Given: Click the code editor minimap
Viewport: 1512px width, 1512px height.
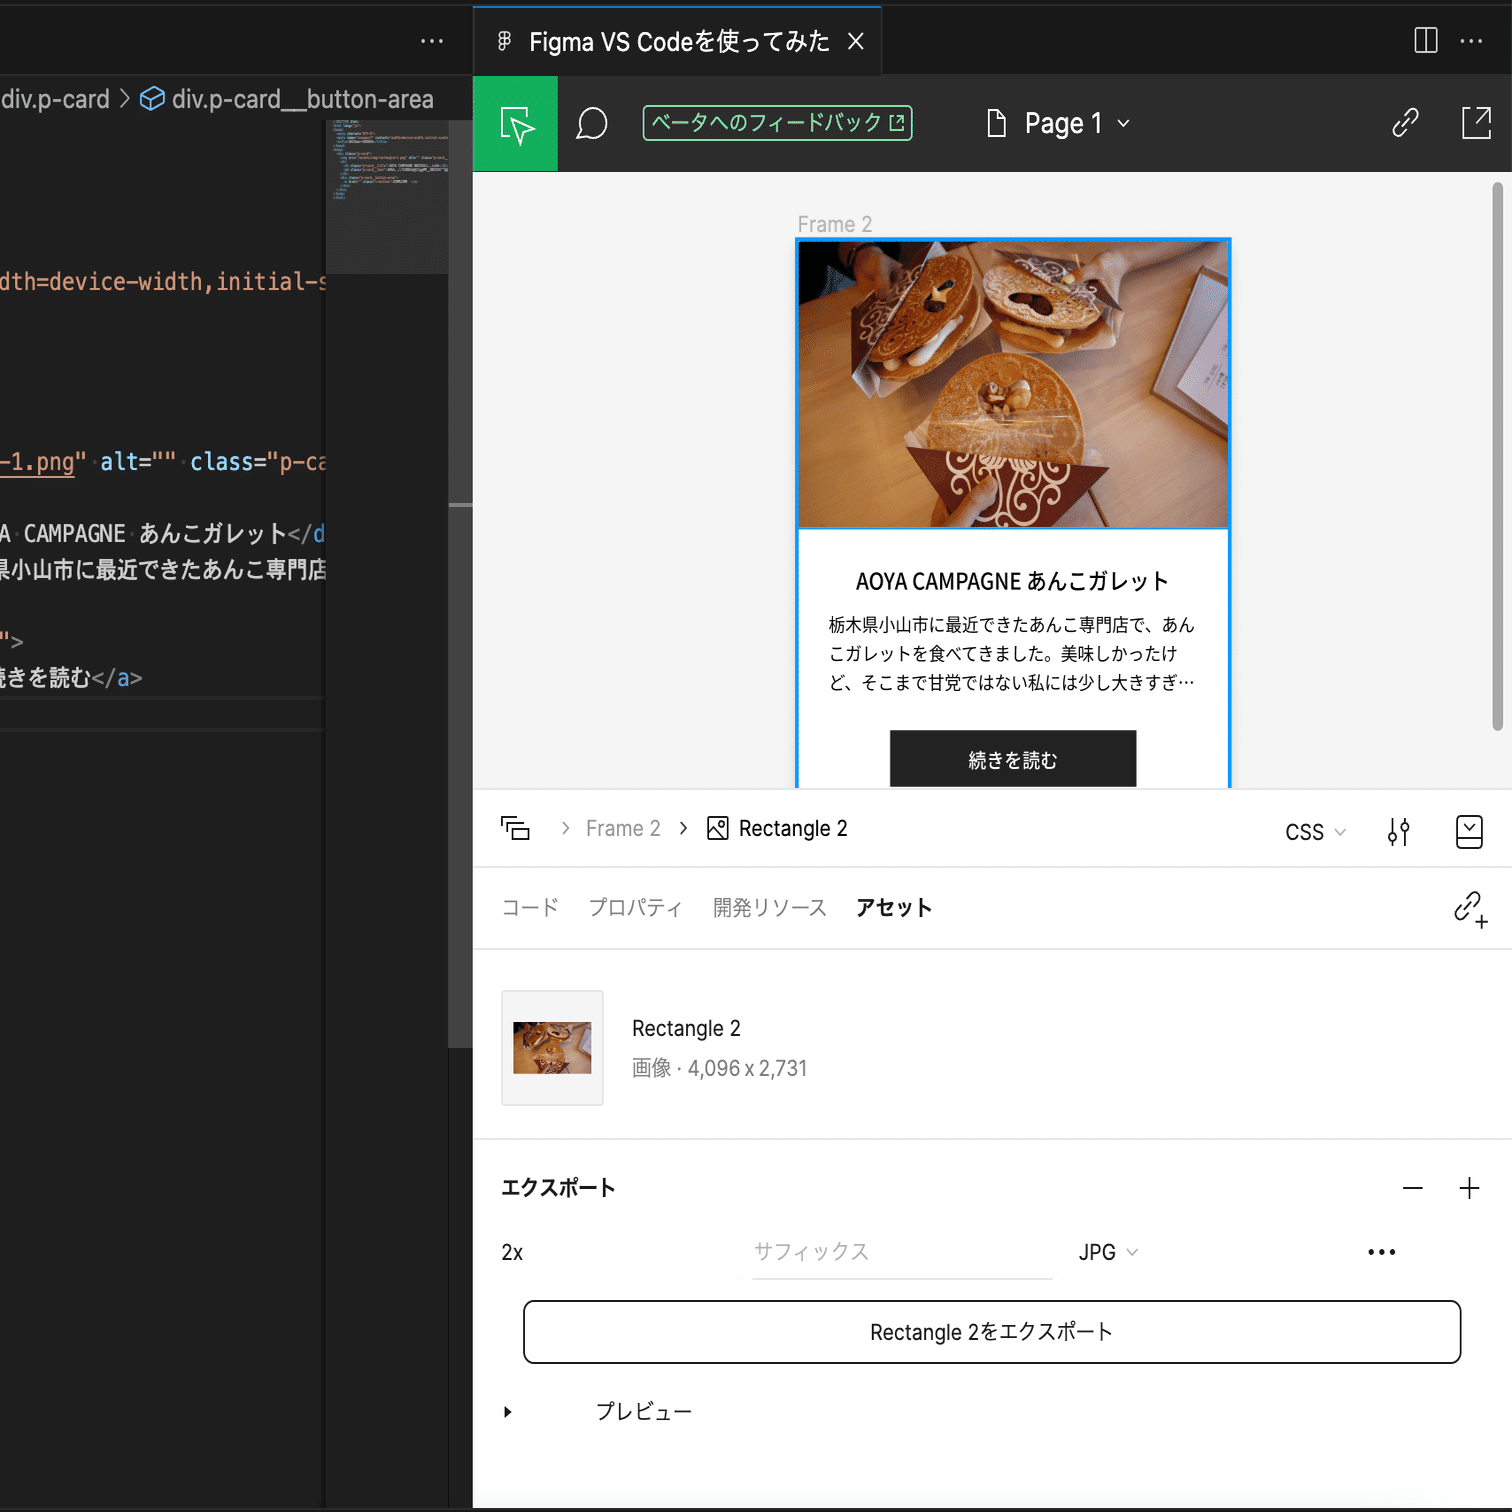Looking at the screenshot, I should click(388, 197).
